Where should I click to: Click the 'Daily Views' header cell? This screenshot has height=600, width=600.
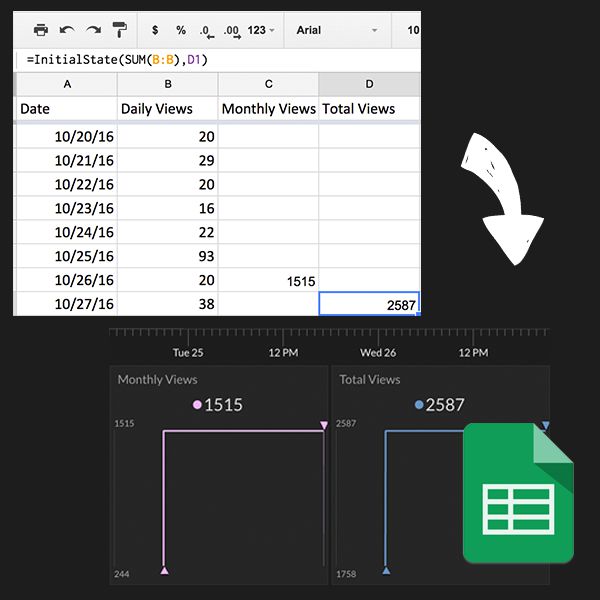(x=168, y=109)
